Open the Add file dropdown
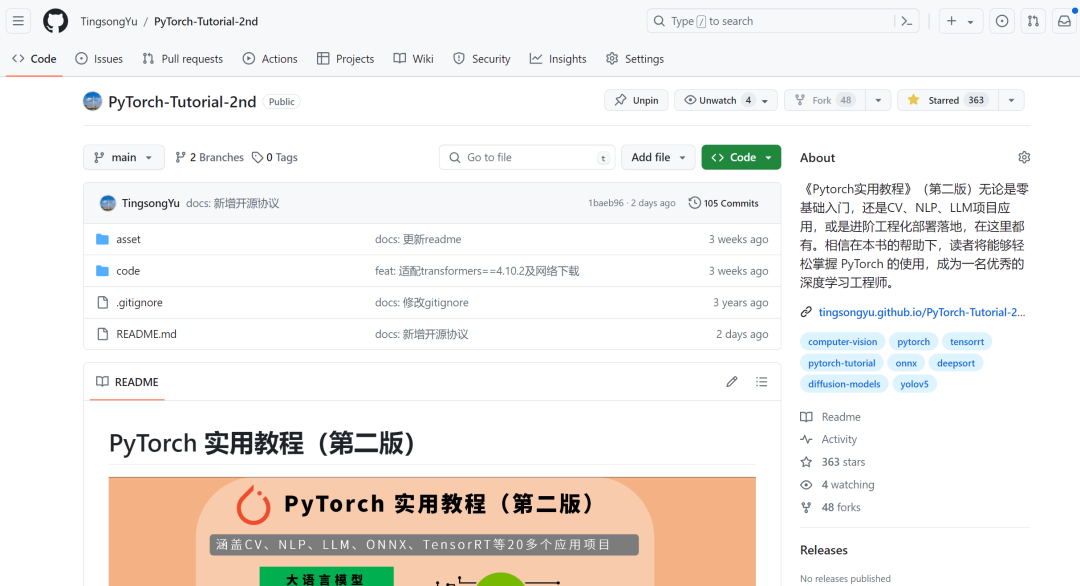The image size is (1080, 586). (x=658, y=157)
